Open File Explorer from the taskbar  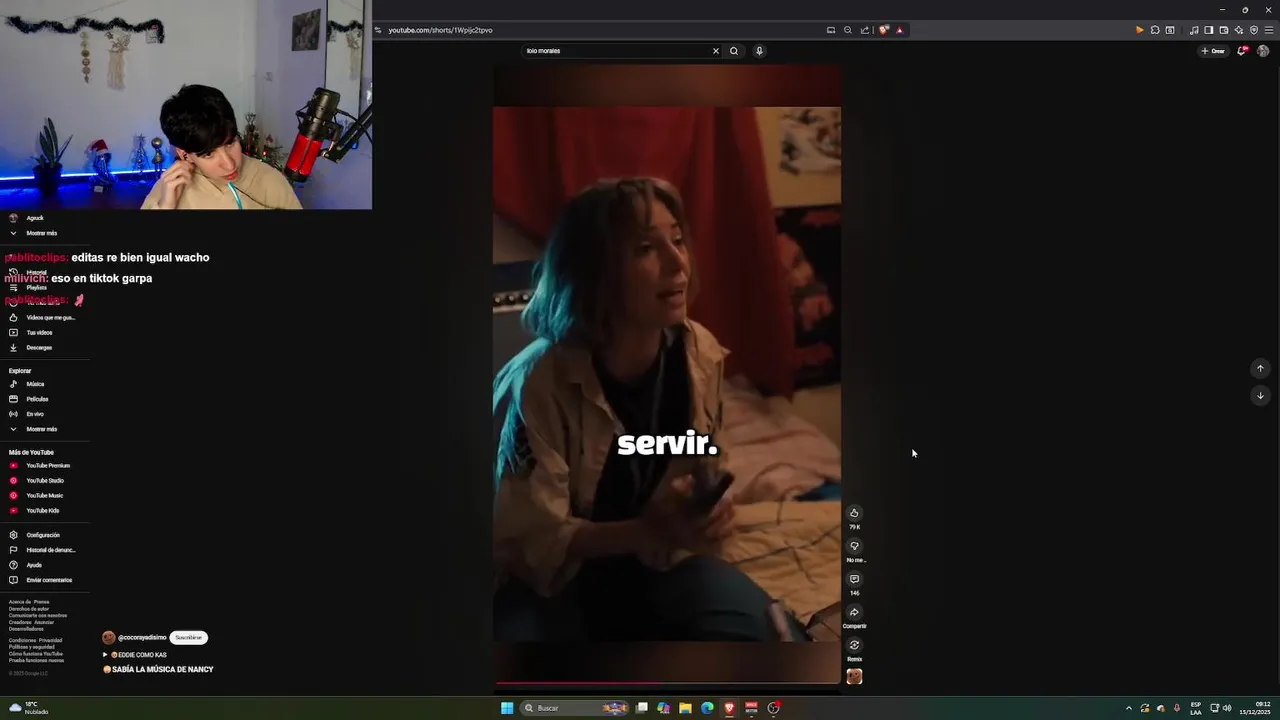click(685, 708)
